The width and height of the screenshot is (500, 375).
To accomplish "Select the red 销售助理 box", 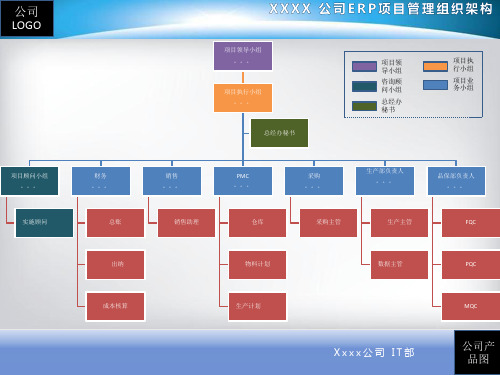I will coord(186,223).
